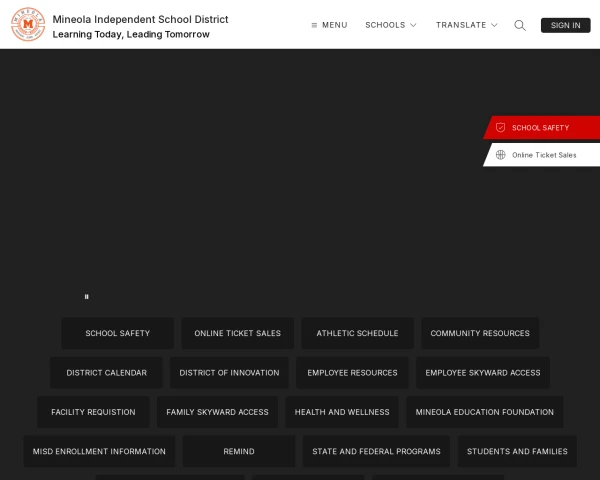This screenshot has width=600, height=480.
Task: Click the shield icon on School Safety banner
Action: (x=501, y=127)
